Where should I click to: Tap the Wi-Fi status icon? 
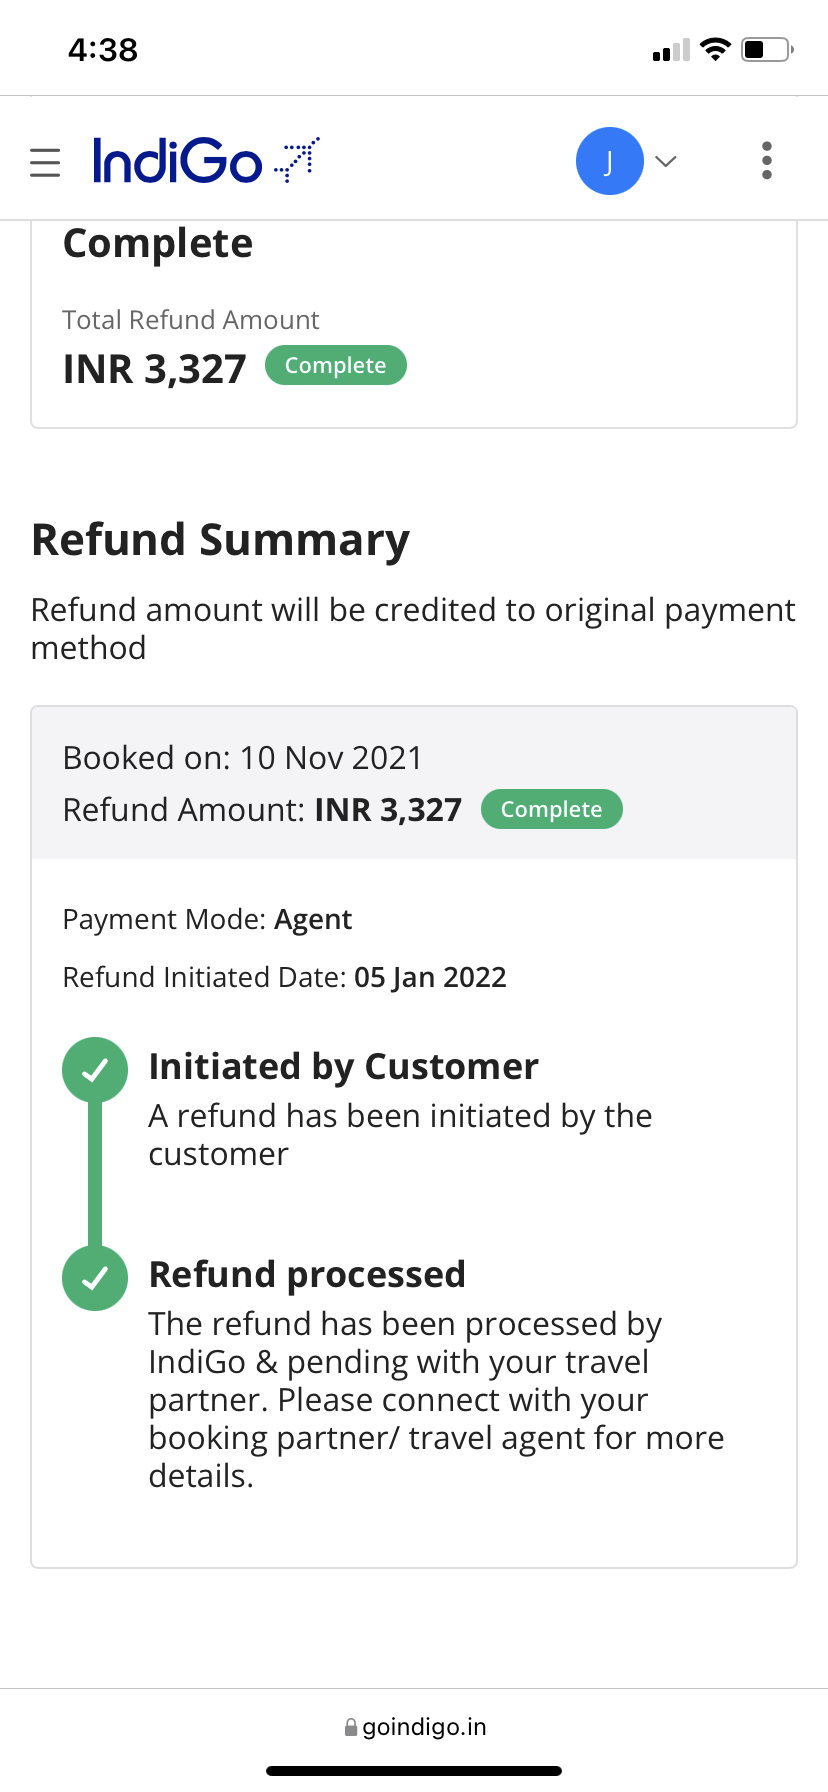[715, 49]
